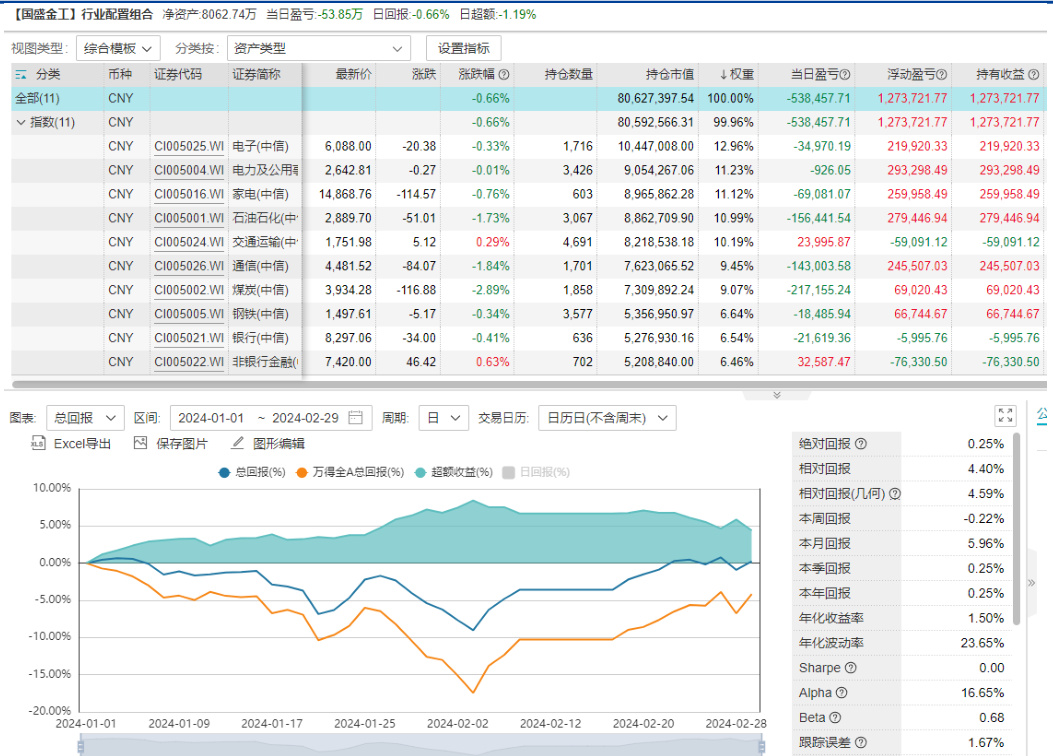
Task: Click the fullscreen expand icon above stats panel
Action: tap(1005, 416)
